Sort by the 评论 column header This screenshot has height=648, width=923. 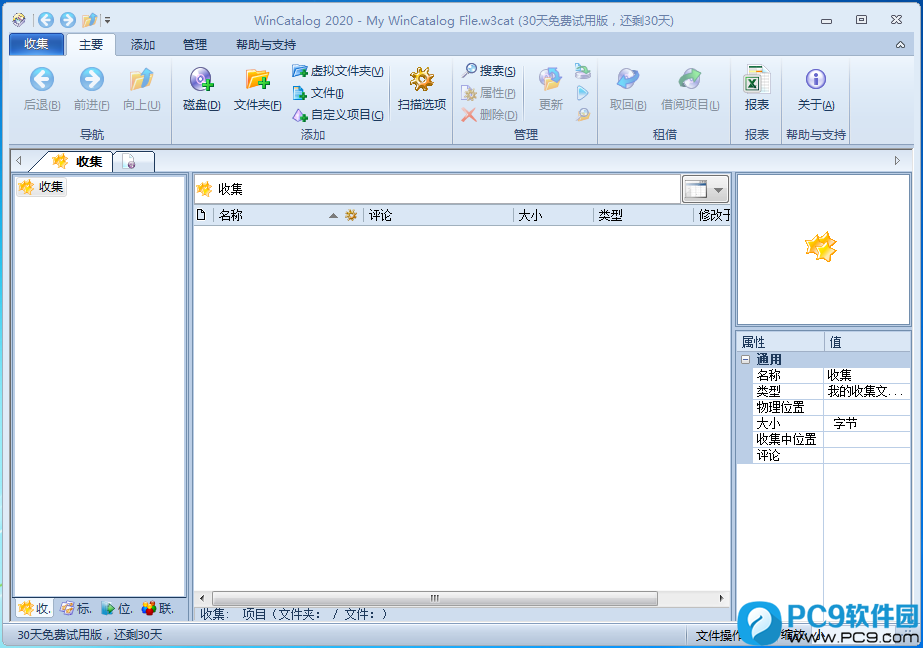click(438, 215)
